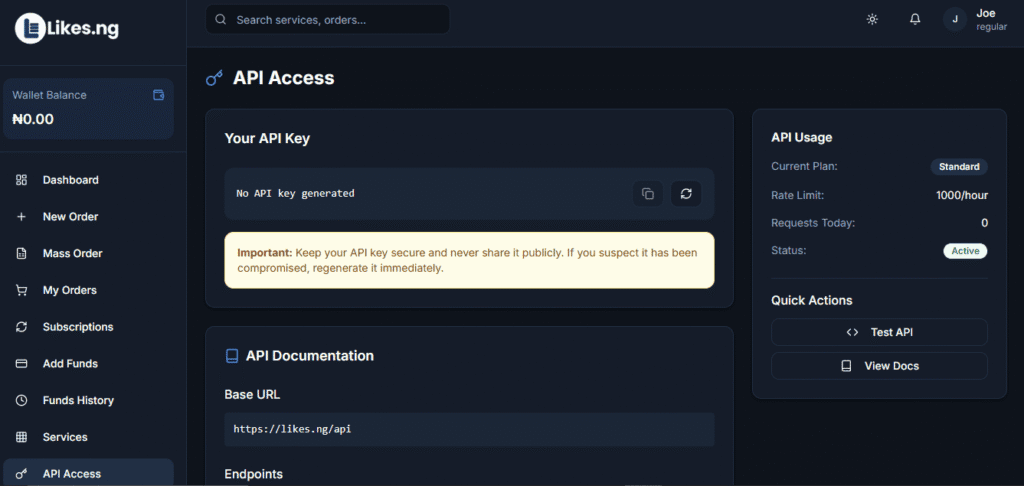Viewport: 1024px width, 486px height.
Task: Open Services list
Action: (x=88, y=437)
